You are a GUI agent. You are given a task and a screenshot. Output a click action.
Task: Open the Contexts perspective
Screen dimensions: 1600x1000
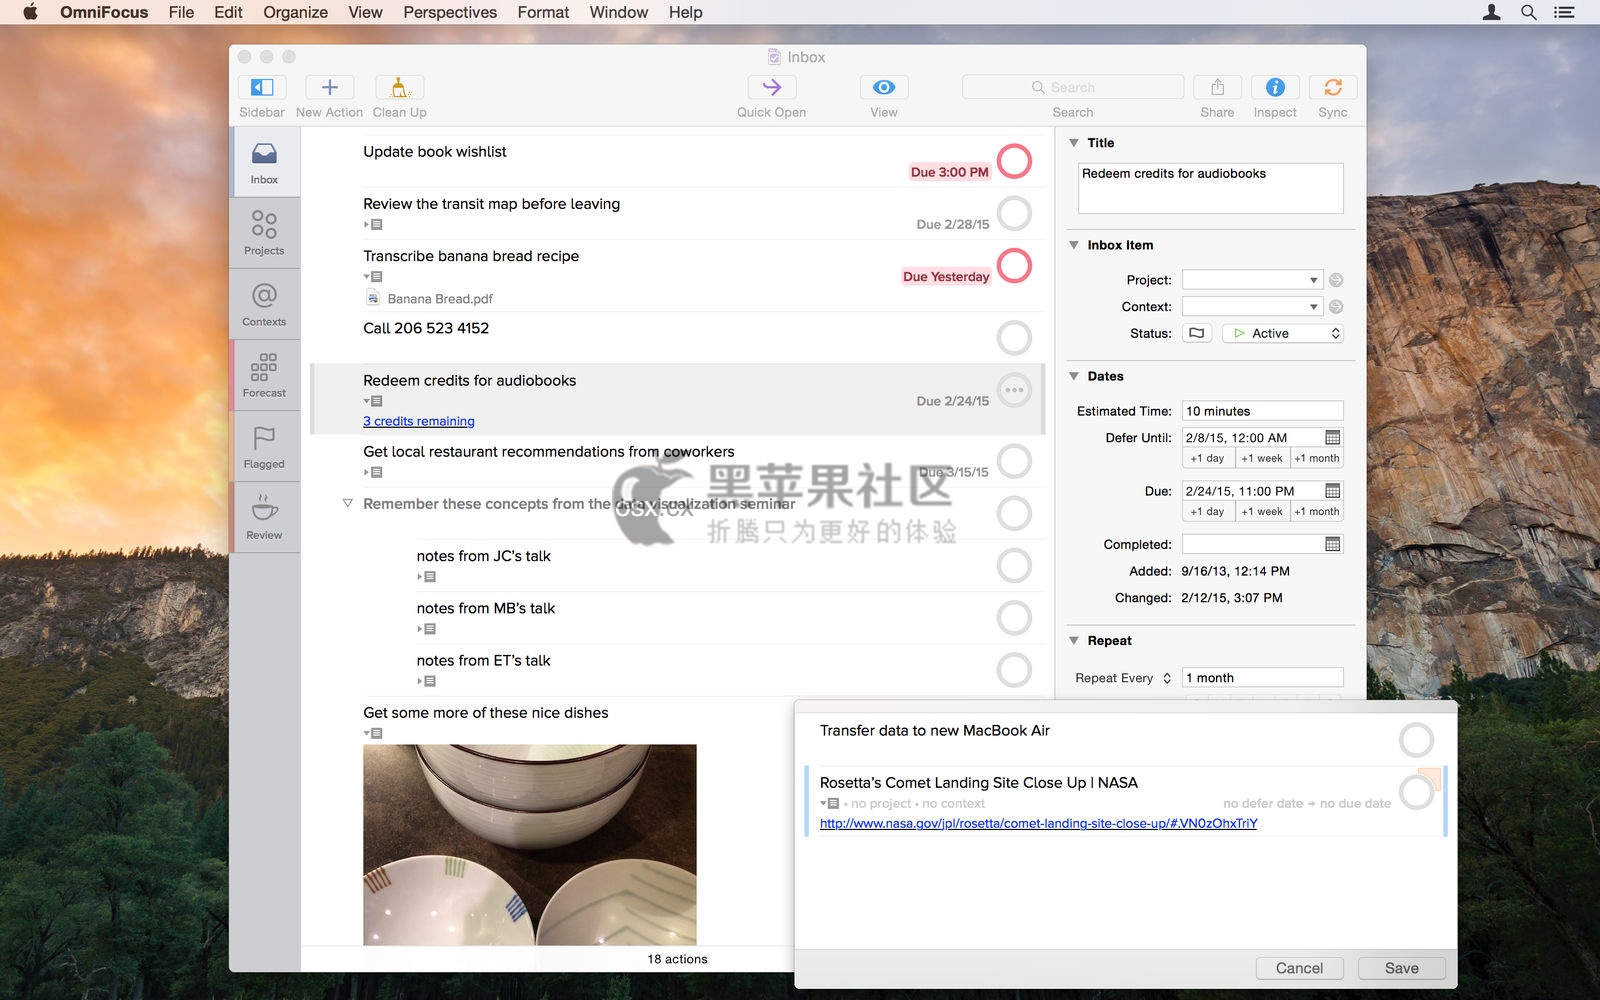click(x=264, y=304)
